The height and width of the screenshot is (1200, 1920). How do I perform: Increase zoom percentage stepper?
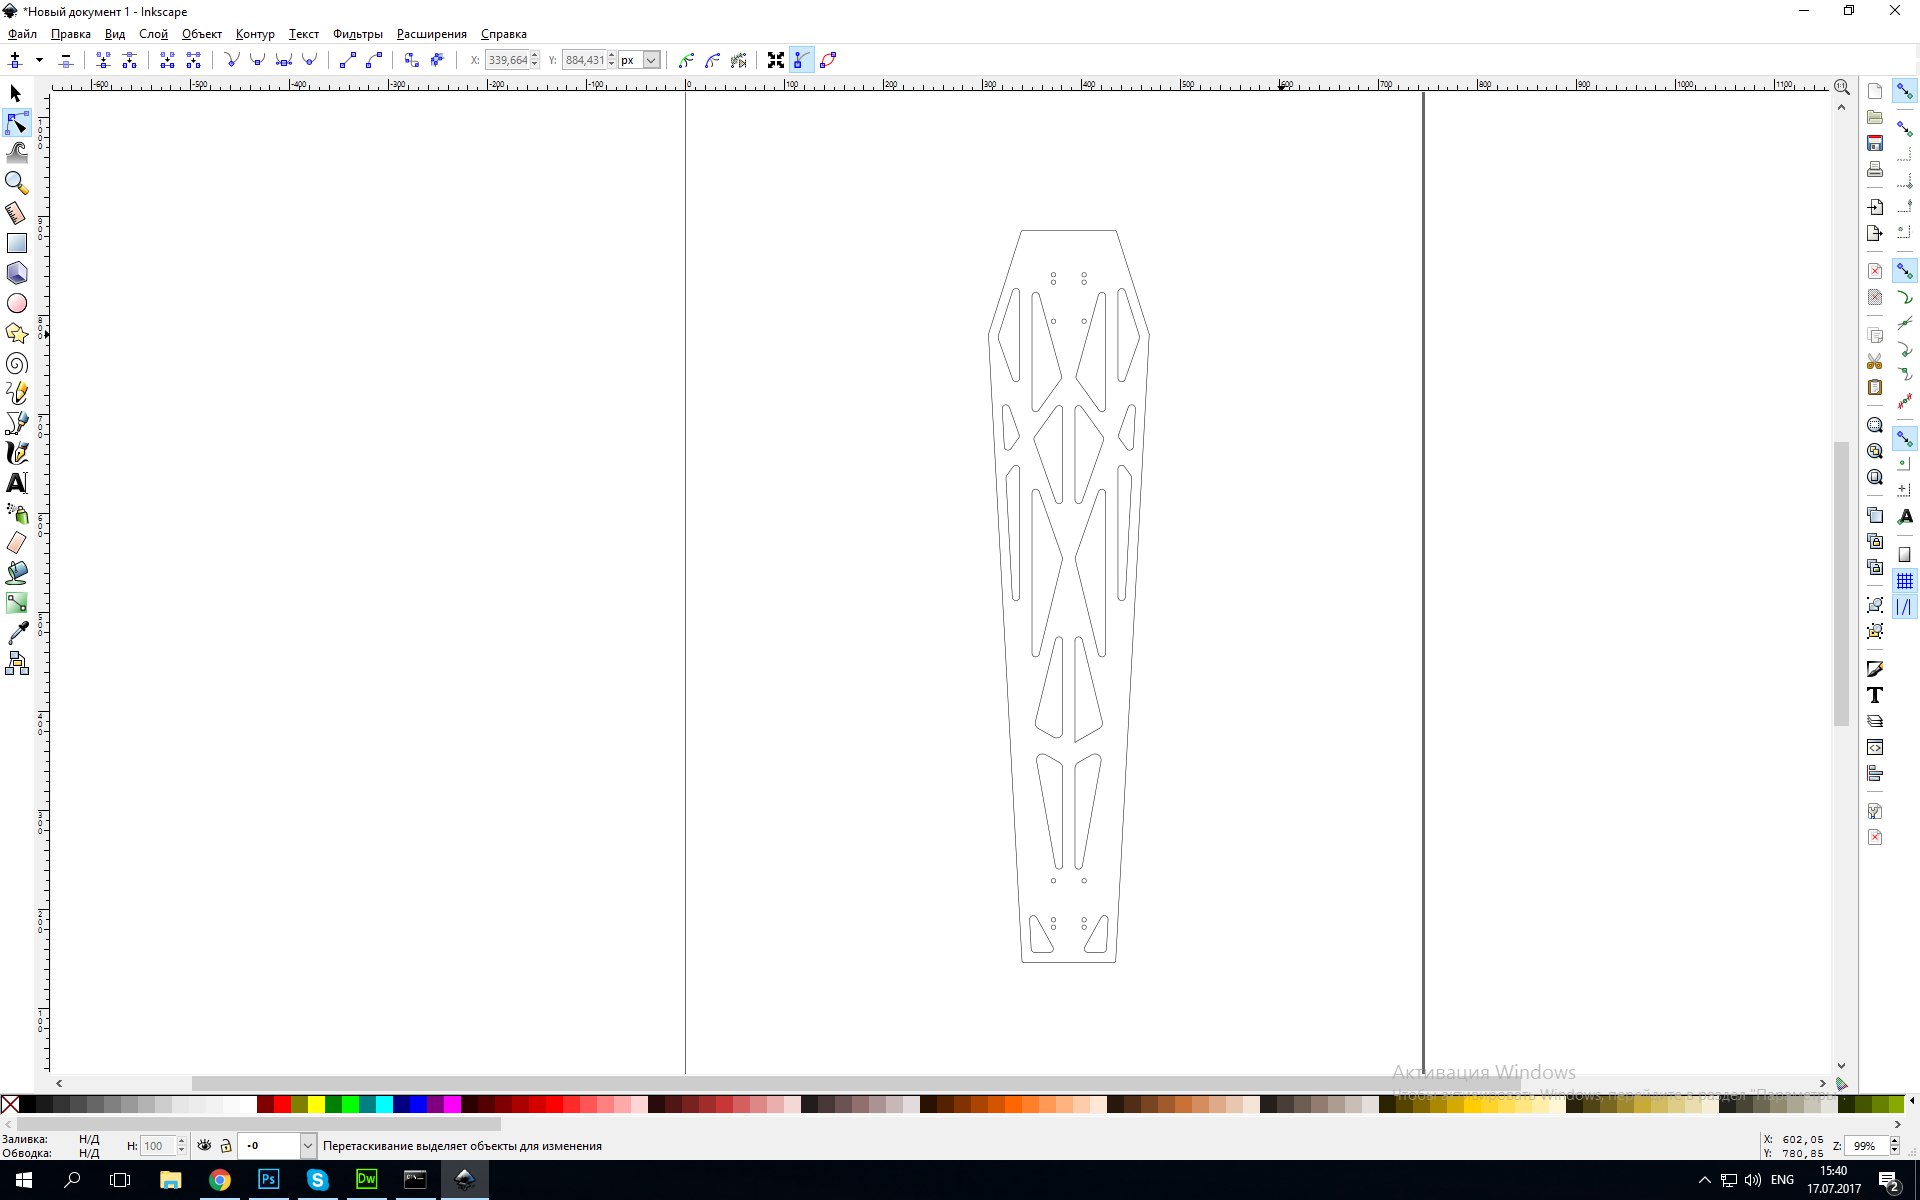coord(1894,1141)
